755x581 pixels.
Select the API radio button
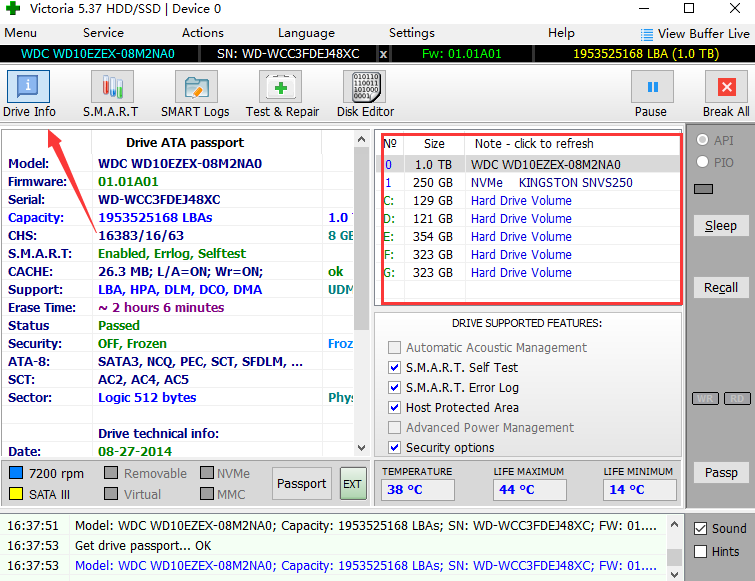[702, 141]
